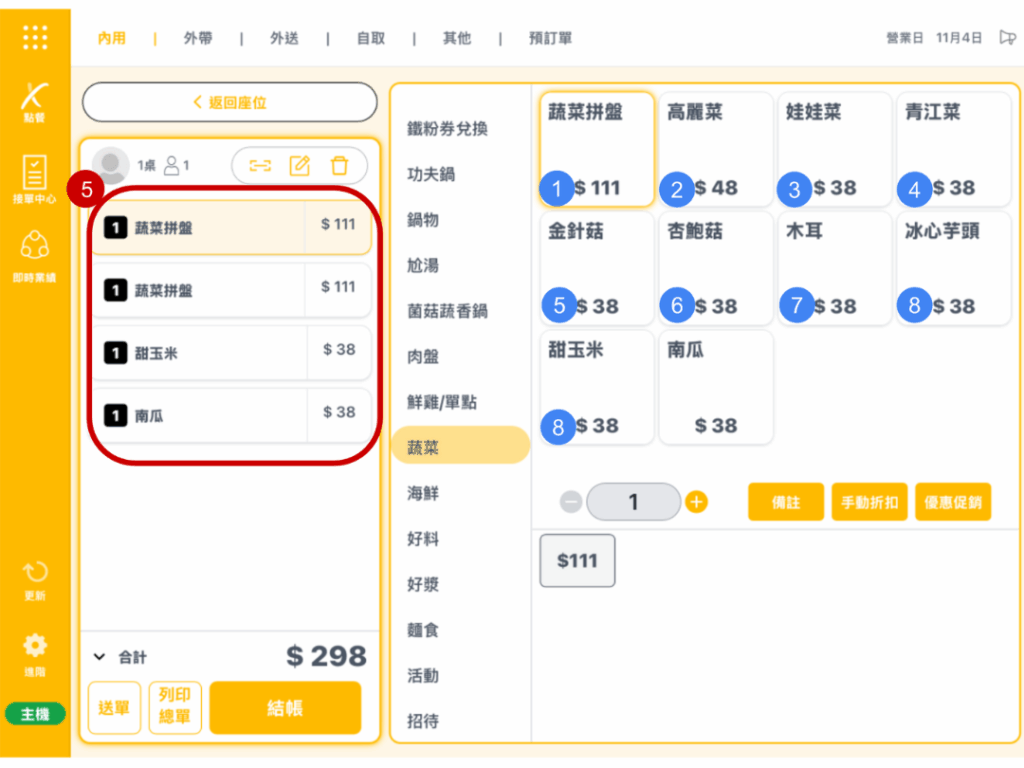Click the flag icon next to date
Image resolution: width=1024 pixels, height=768 pixels.
tap(1007, 38)
